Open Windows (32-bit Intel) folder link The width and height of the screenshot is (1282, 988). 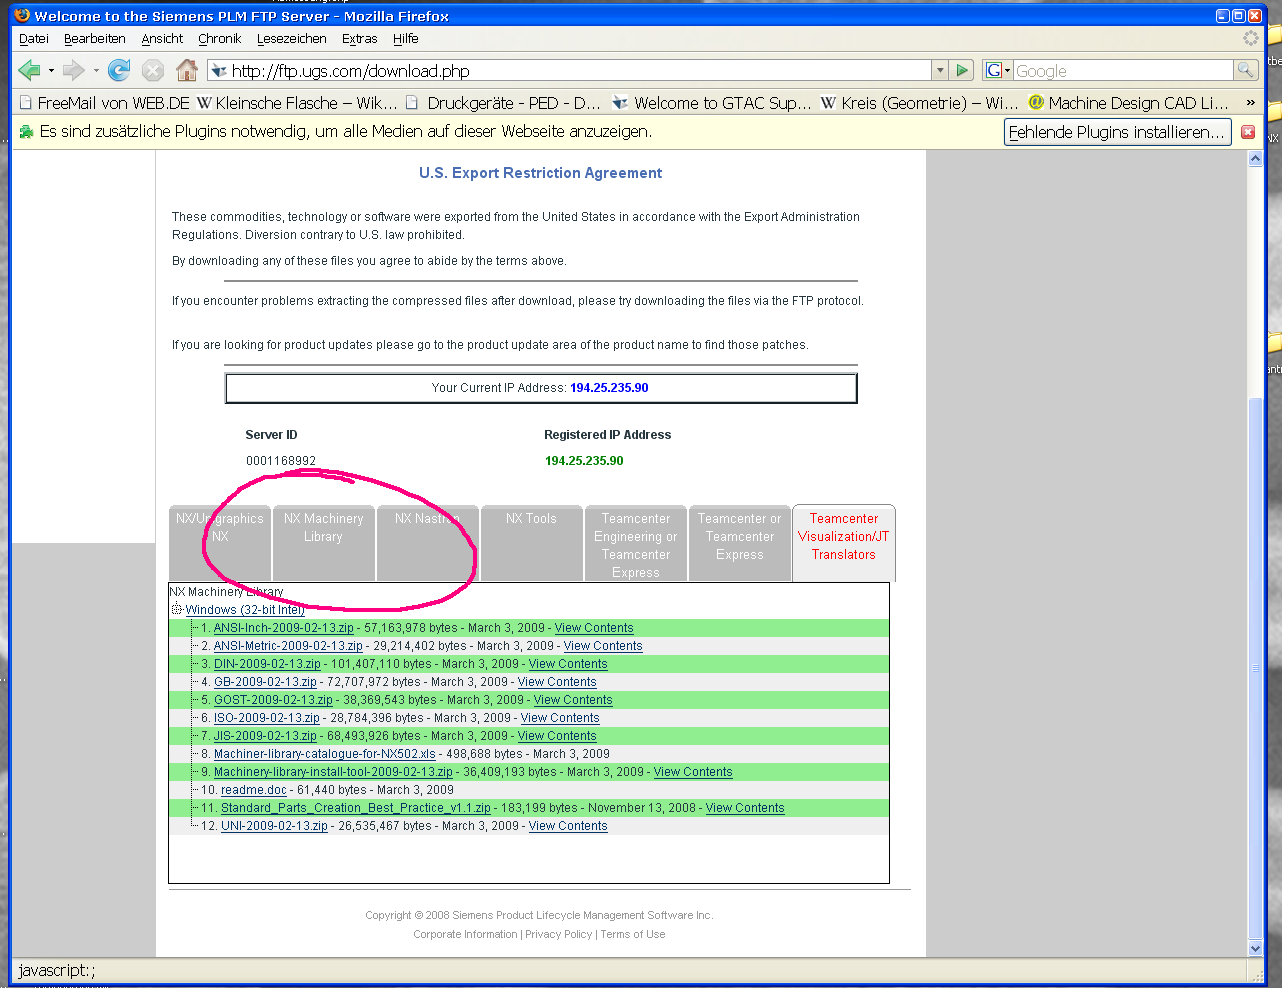coord(245,610)
